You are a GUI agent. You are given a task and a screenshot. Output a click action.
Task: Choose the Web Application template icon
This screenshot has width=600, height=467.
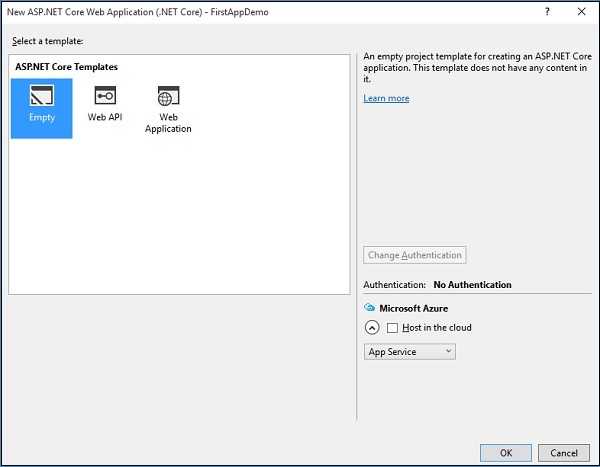point(168,96)
